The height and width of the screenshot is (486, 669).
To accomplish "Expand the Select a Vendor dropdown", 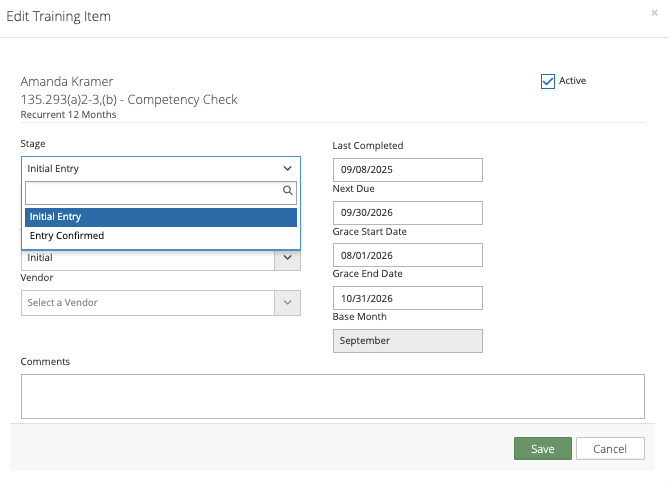I will pyautogui.click(x=288, y=303).
